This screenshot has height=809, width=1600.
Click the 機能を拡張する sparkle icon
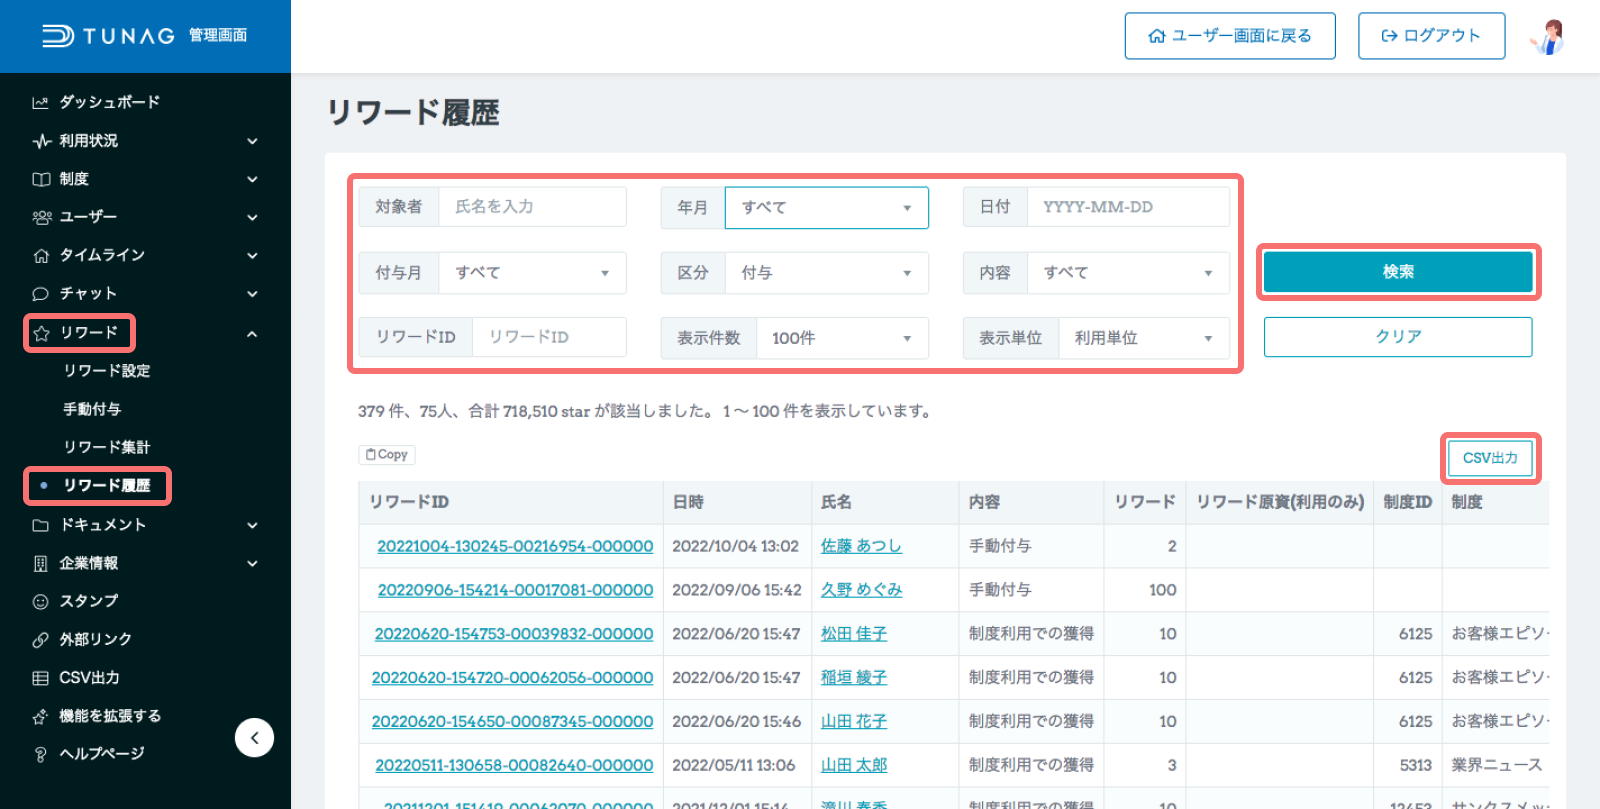pos(41,716)
